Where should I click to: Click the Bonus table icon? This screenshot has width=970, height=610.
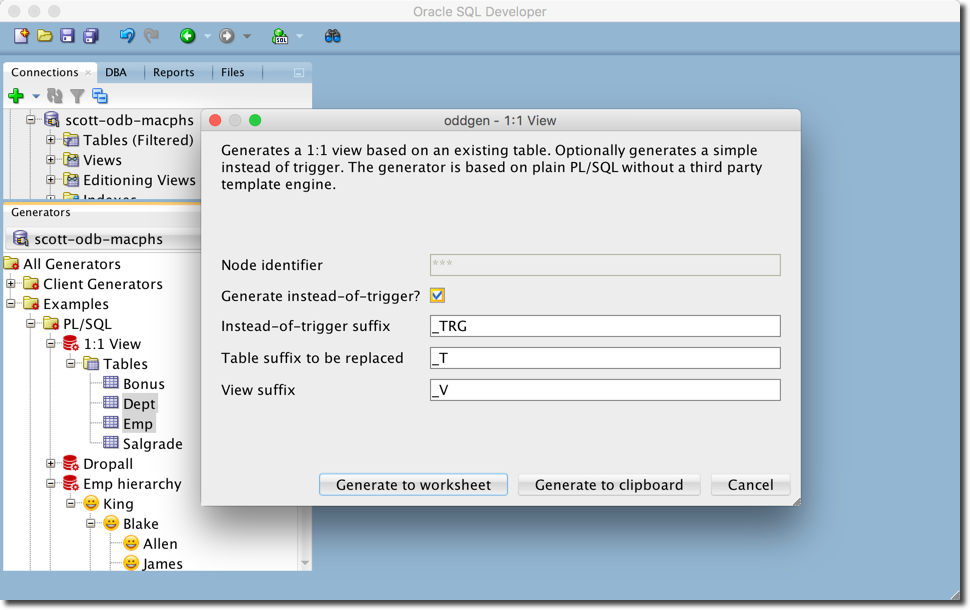pyautogui.click(x=111, y=383)
